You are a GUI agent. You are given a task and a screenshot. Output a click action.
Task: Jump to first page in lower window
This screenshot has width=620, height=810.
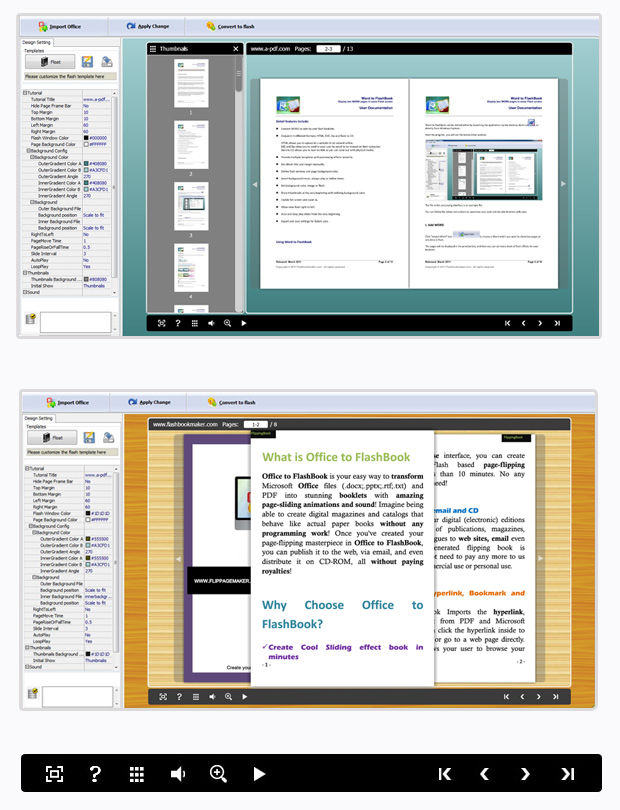point(506,696)
